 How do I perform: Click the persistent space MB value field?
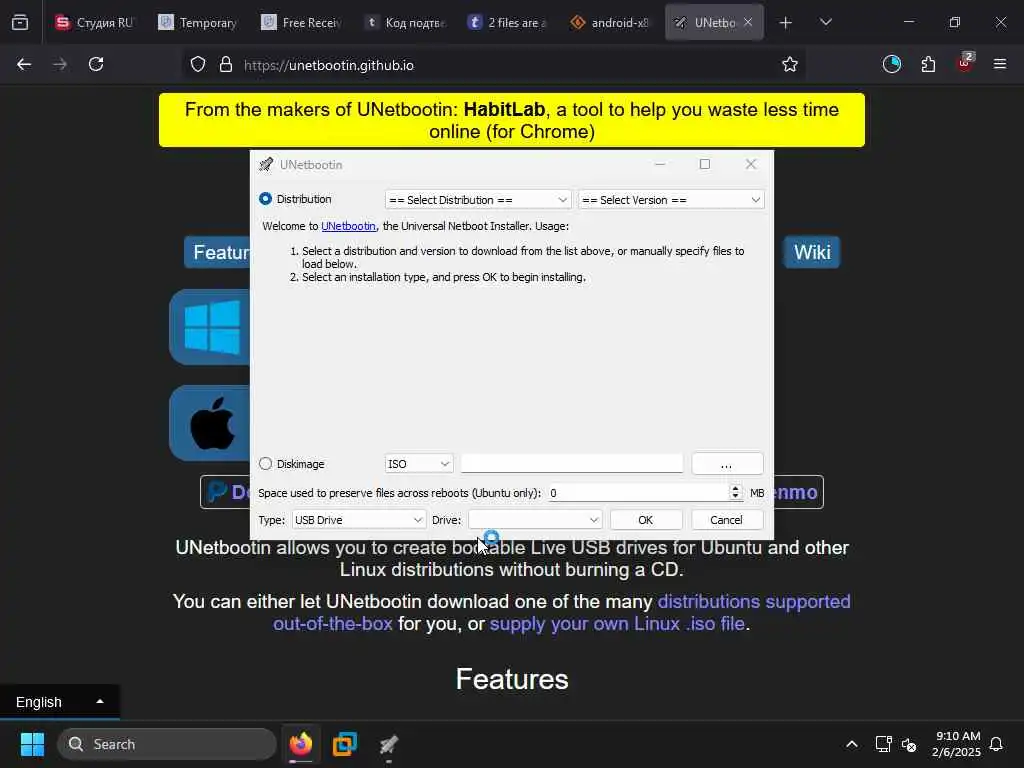(637, 492)
